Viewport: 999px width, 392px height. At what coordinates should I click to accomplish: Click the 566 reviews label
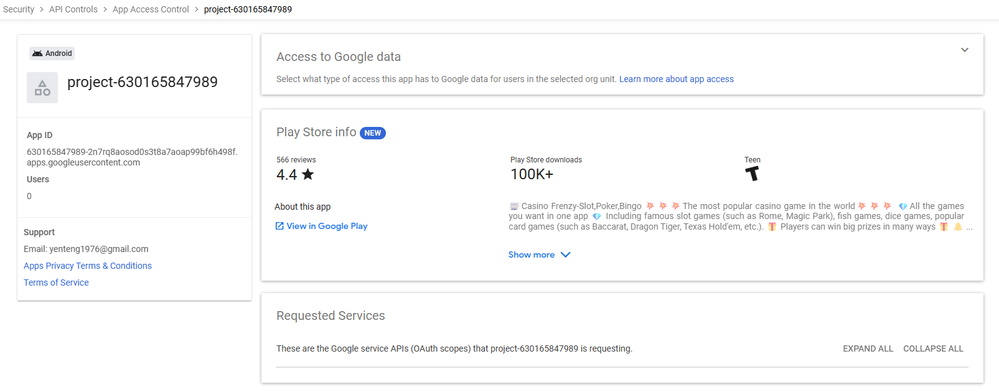coord(296,160)
